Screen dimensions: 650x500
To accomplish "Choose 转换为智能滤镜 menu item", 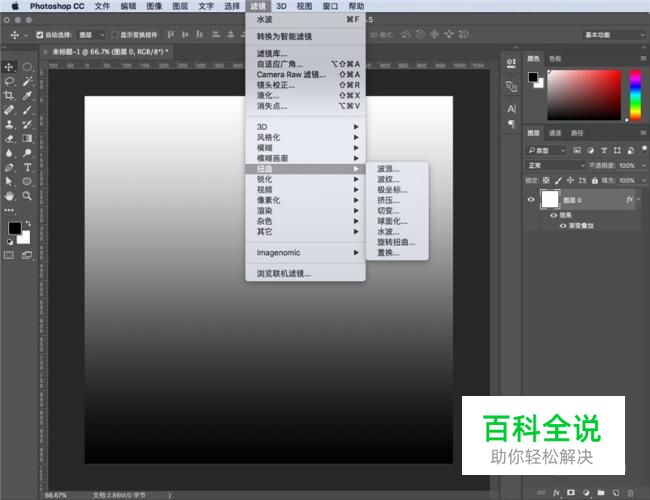I will coord(306,36).
